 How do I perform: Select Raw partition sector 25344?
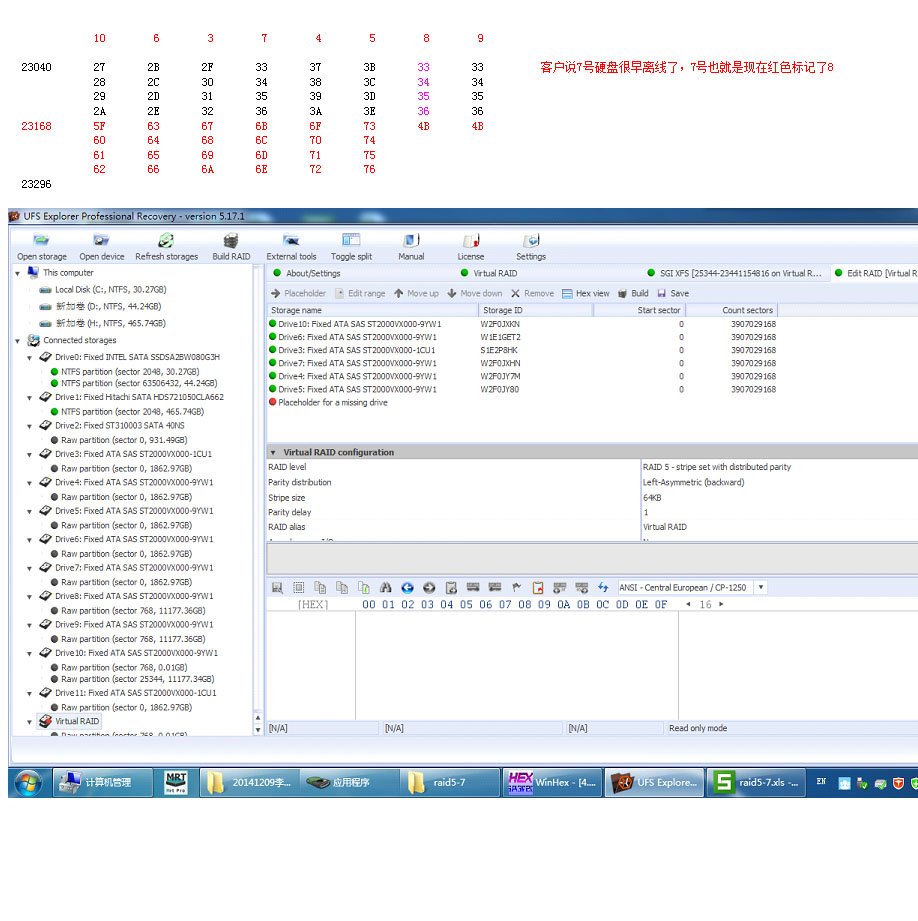tap(132, 679)
